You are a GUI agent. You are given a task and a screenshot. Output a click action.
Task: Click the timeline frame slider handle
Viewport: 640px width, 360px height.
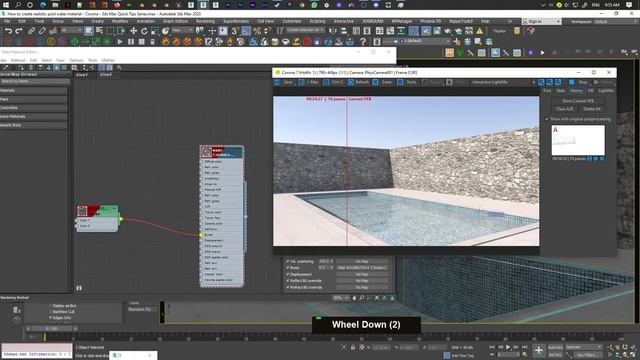[52, 328]
